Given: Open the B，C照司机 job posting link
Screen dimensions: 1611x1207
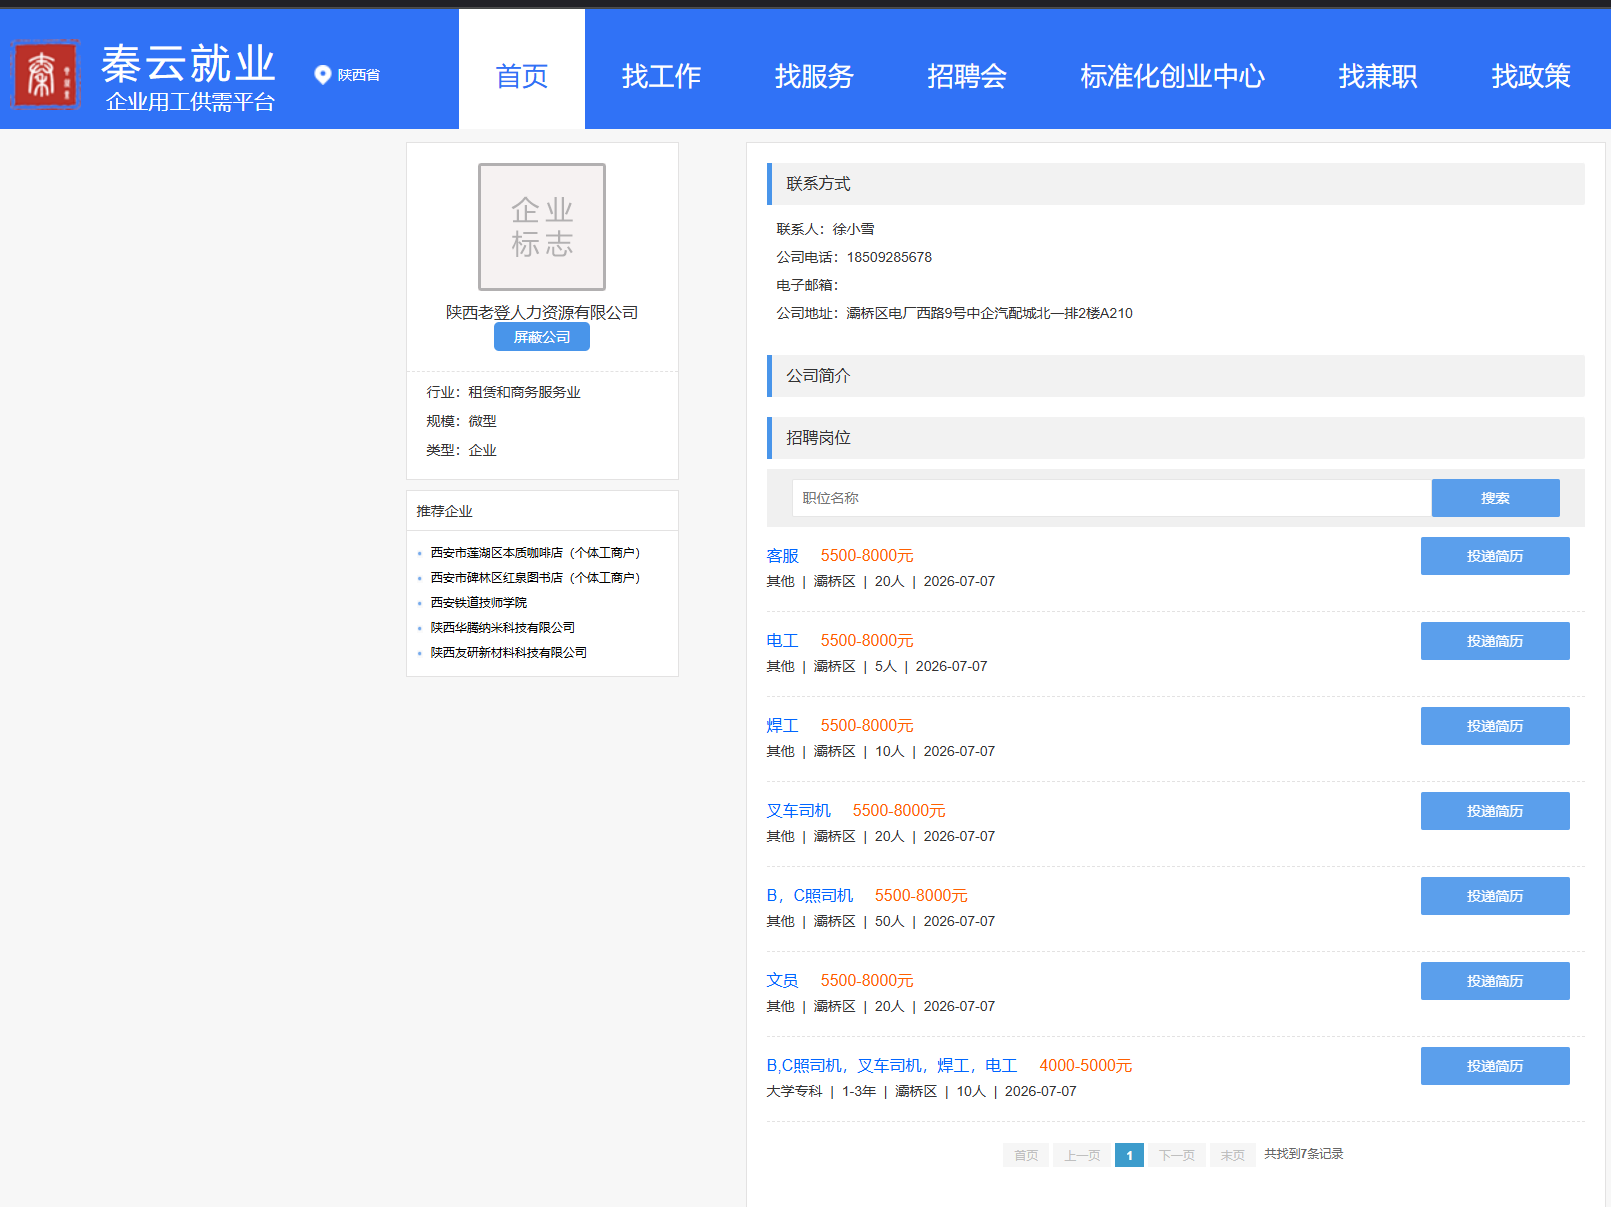Looking at the screenshot, I should [x=810, y=896].
